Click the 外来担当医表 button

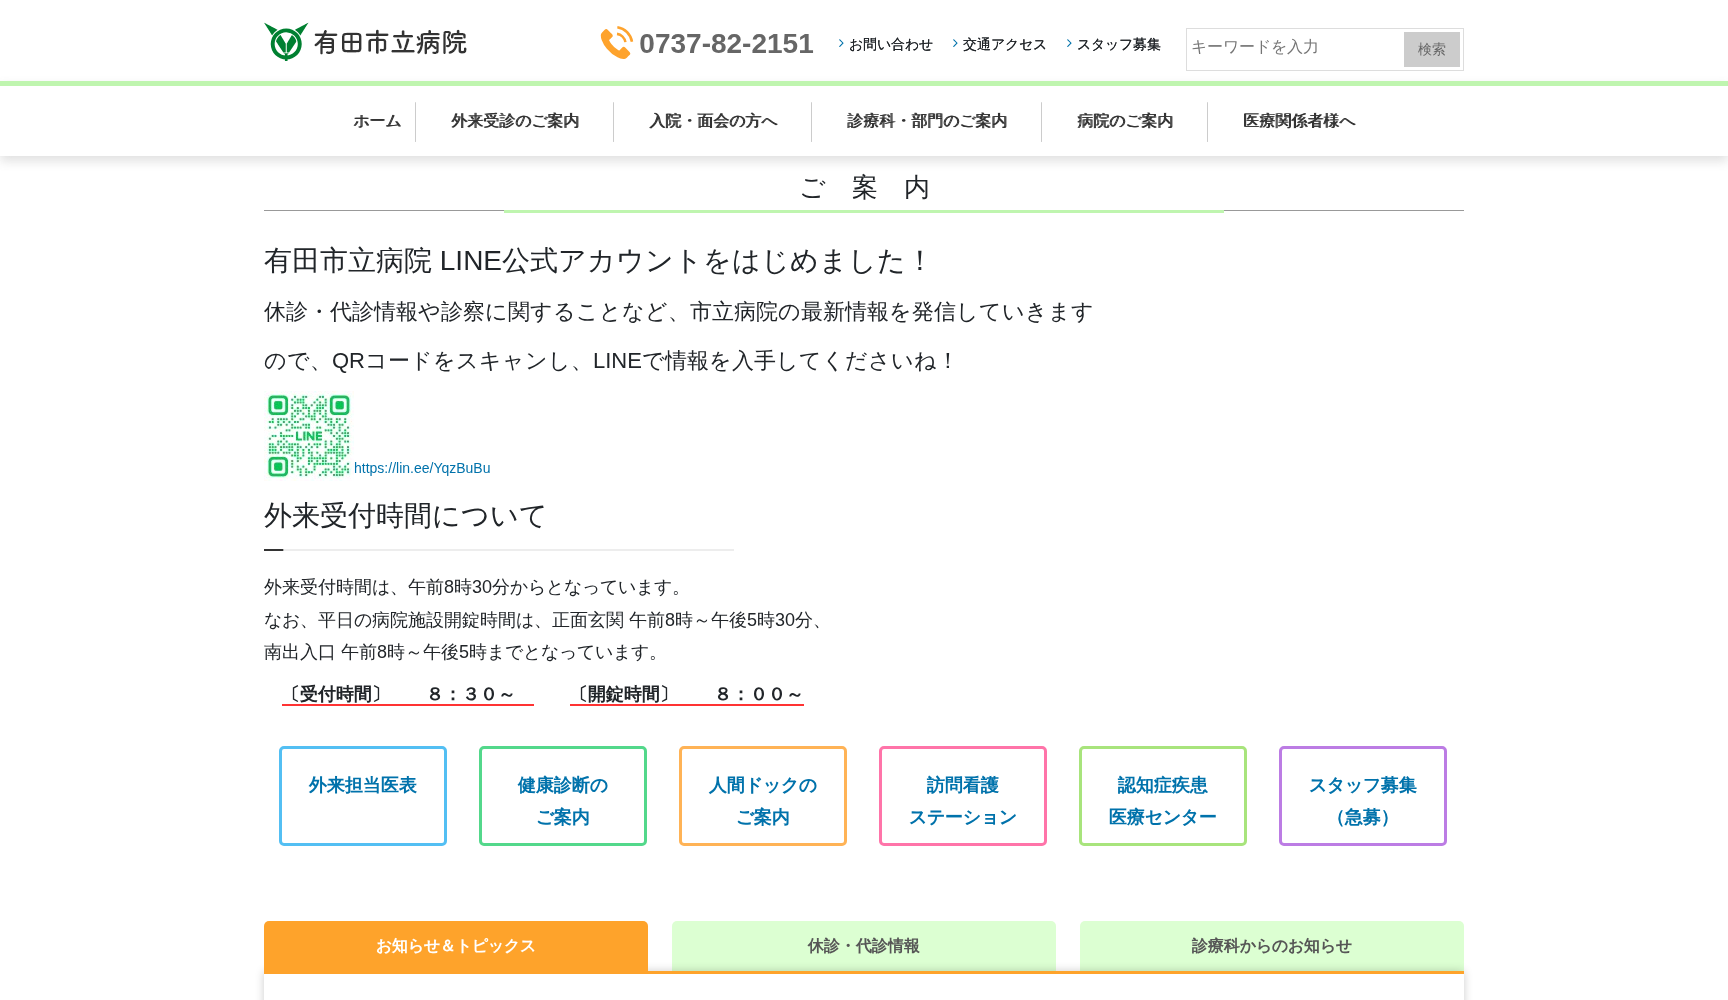363,796
